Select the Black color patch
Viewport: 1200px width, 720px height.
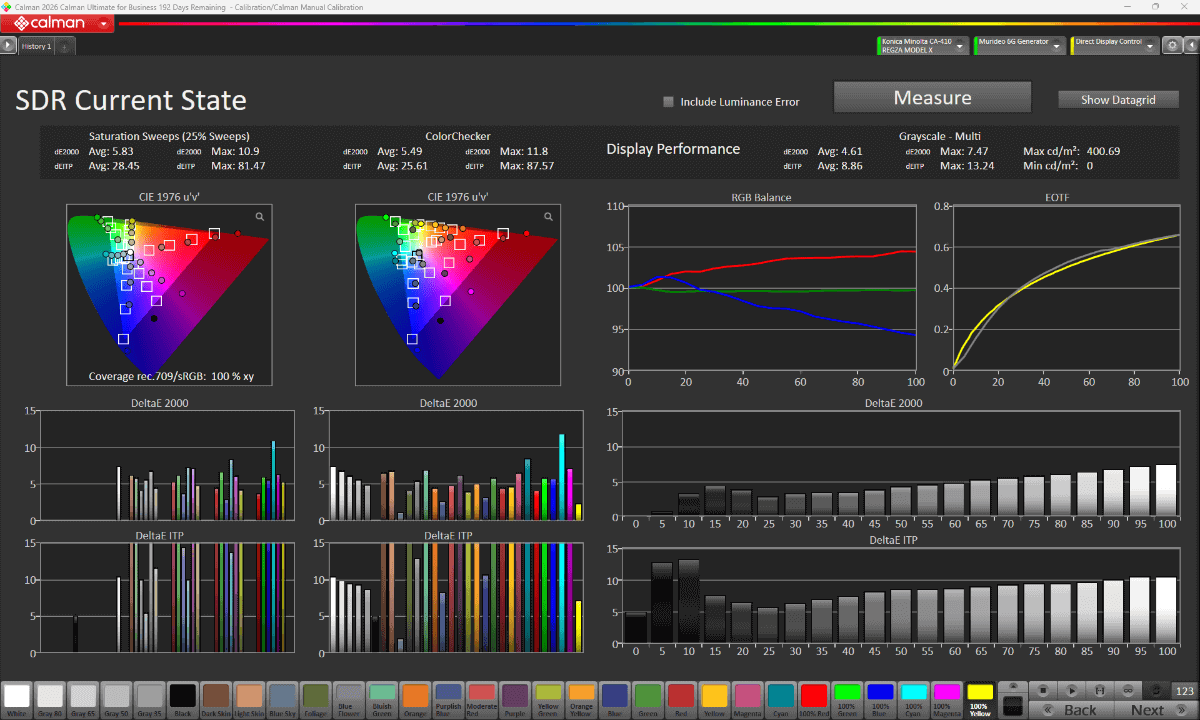pyautogui.click(x=182, y=698)
